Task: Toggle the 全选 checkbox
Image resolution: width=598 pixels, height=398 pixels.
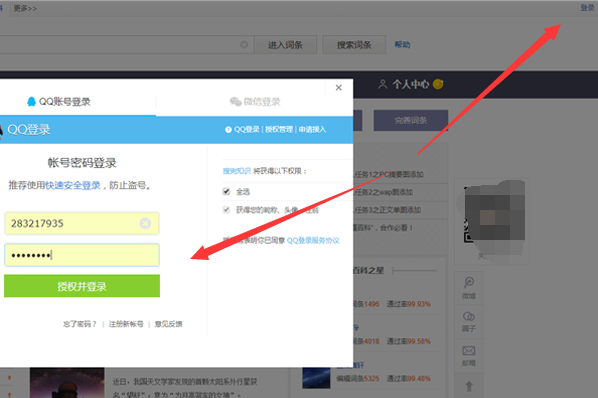Action: pos(227,191)
